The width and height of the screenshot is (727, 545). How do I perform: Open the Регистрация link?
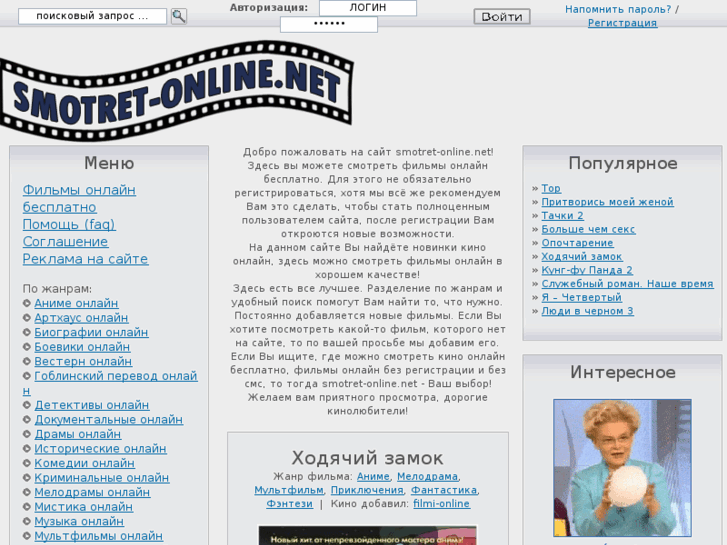coord(622,23)
